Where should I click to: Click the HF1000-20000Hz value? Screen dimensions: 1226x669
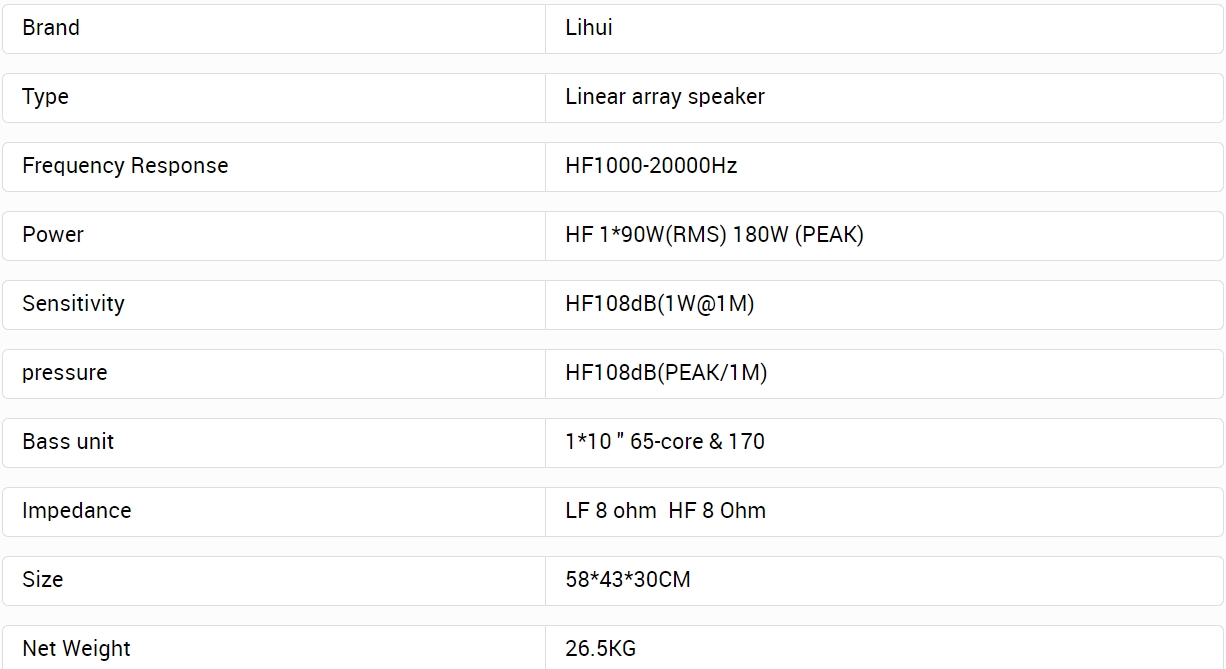(651, 166)
